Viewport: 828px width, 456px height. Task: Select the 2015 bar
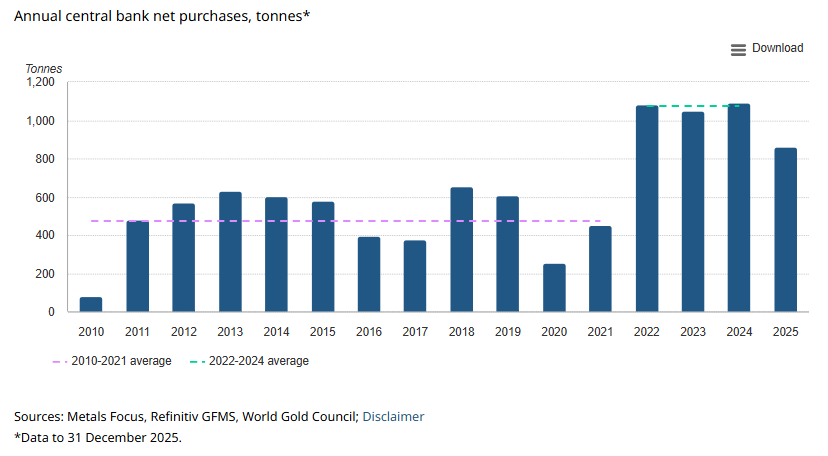323,257
